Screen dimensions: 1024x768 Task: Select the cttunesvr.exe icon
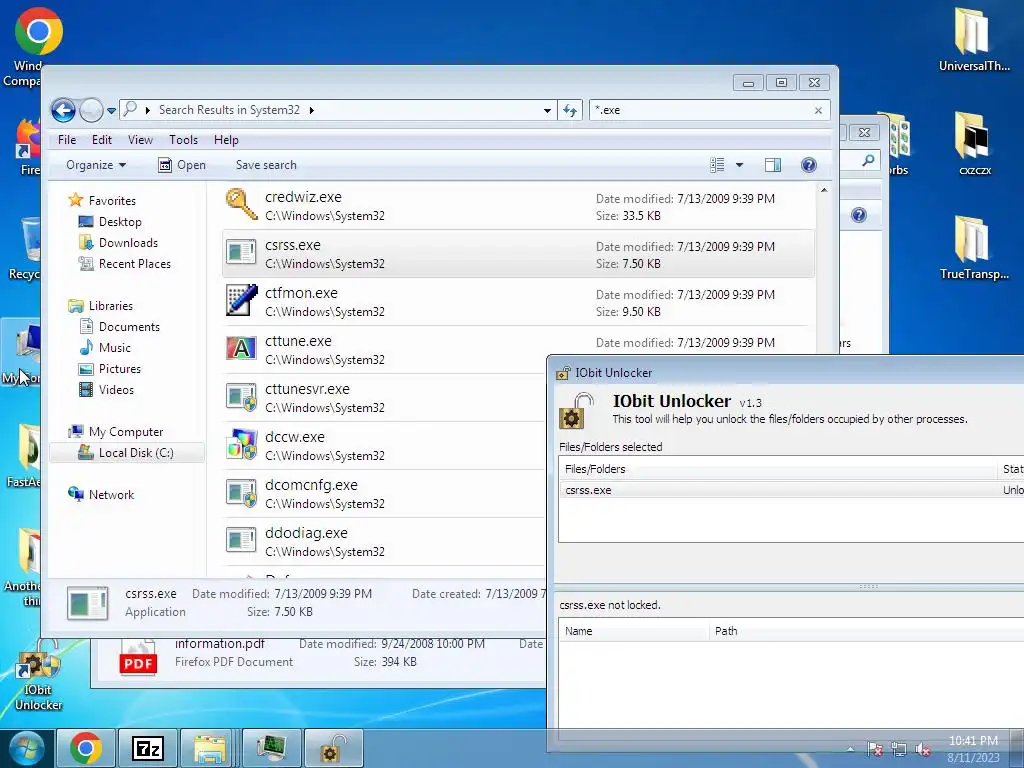tap(241, 396)
